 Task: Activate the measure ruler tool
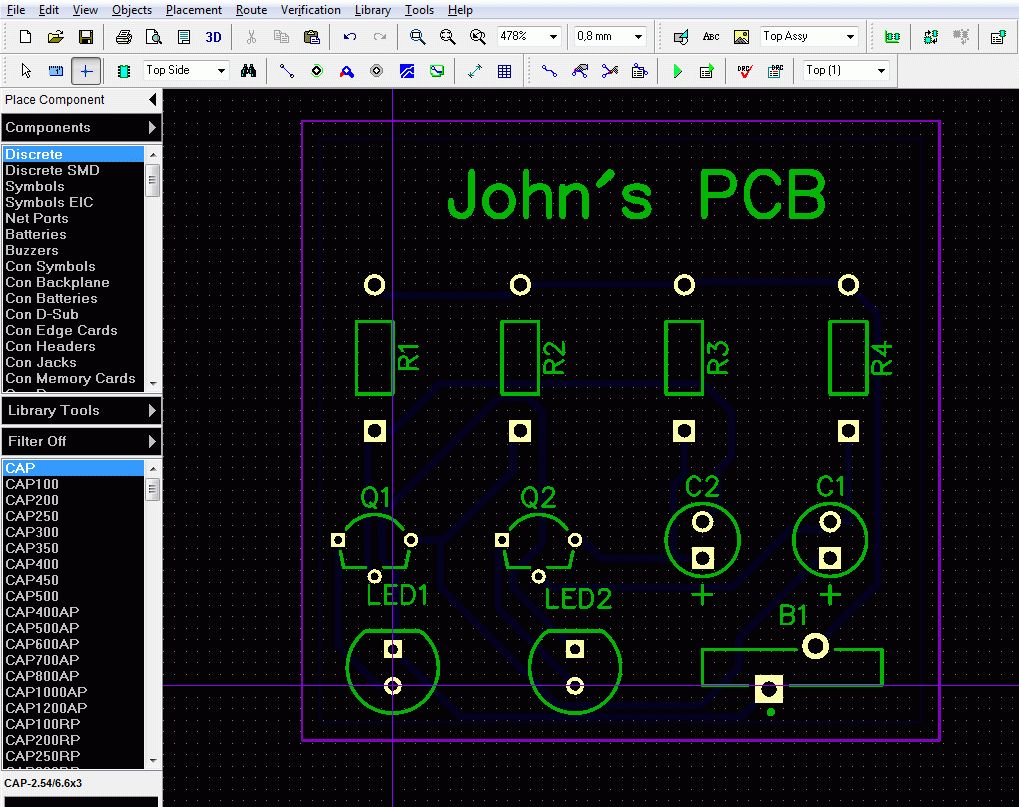[56, 70]
